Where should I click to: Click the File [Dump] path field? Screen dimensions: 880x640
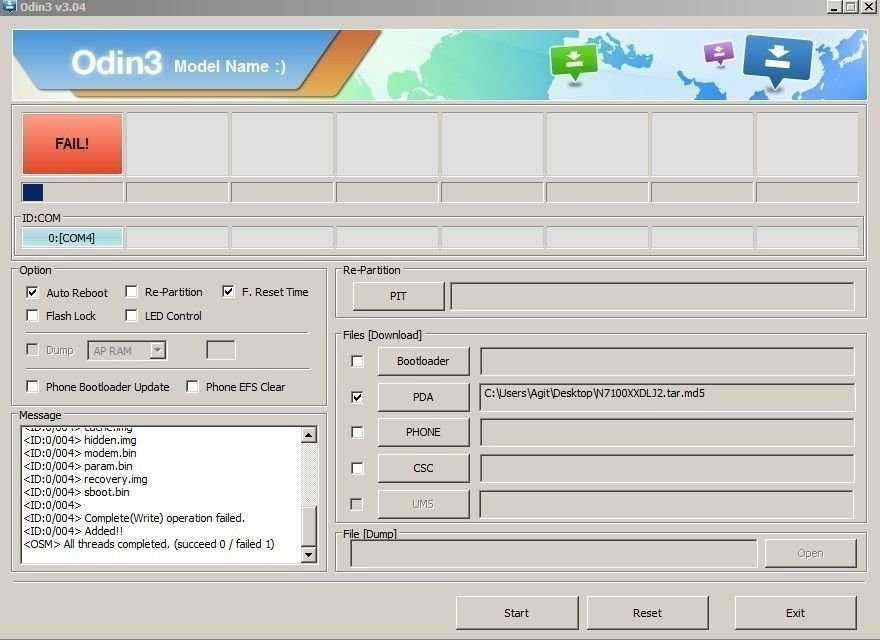(x=553, y=554)
